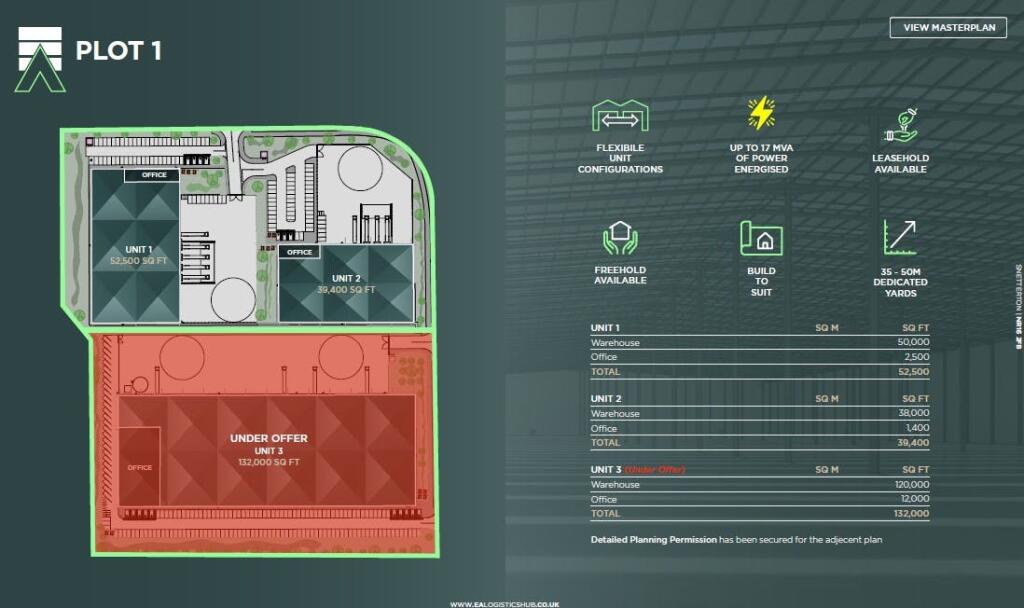This screenshot has height=608, width=1024.
Task: Select the Unit 3 office block
Action: pos(139,467)
